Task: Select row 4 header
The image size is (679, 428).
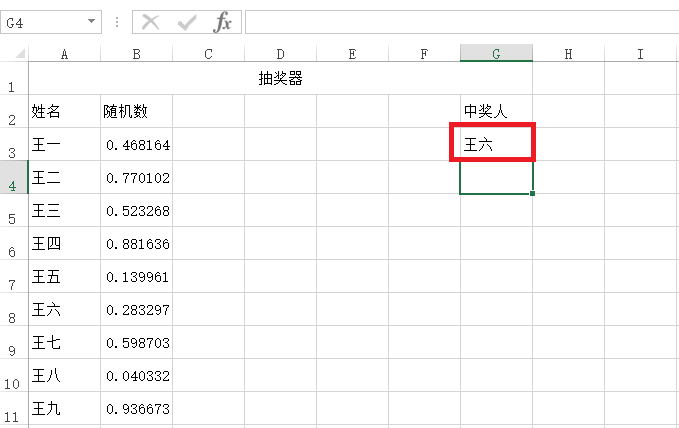Action: tap(14, 177)
